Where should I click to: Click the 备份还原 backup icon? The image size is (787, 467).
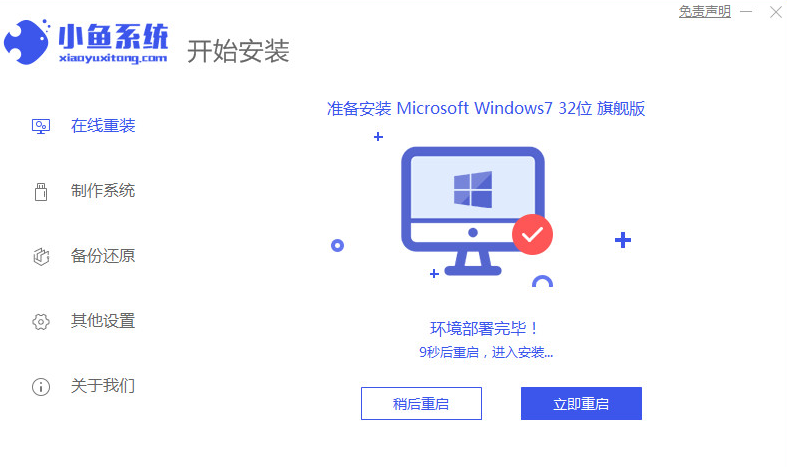click(41, 256)
